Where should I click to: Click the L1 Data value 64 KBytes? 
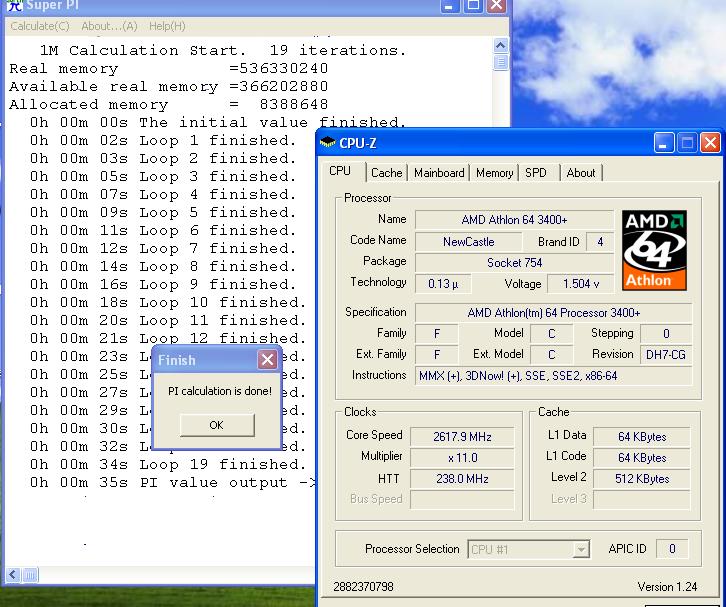(642, 437)
